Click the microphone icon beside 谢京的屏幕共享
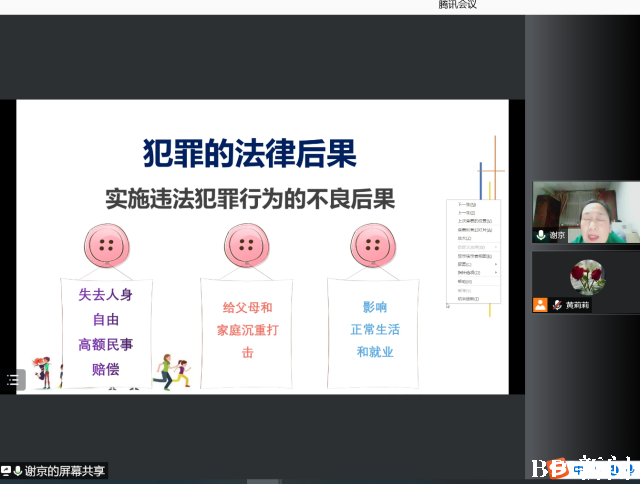The height and width of the screenshot is (484, 640). click(17, 470)
